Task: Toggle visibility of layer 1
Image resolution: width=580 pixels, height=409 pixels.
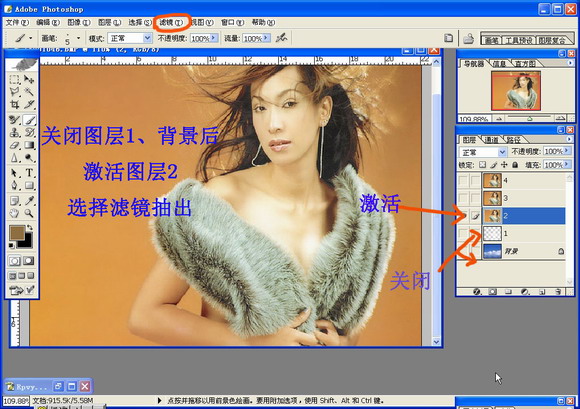Action: [x=463, y=233]
